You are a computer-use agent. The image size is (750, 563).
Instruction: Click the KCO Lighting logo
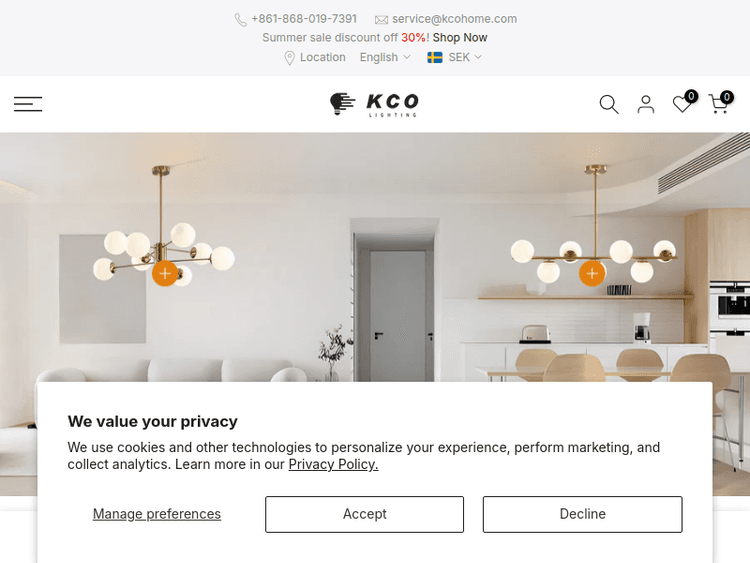point(375,104)
